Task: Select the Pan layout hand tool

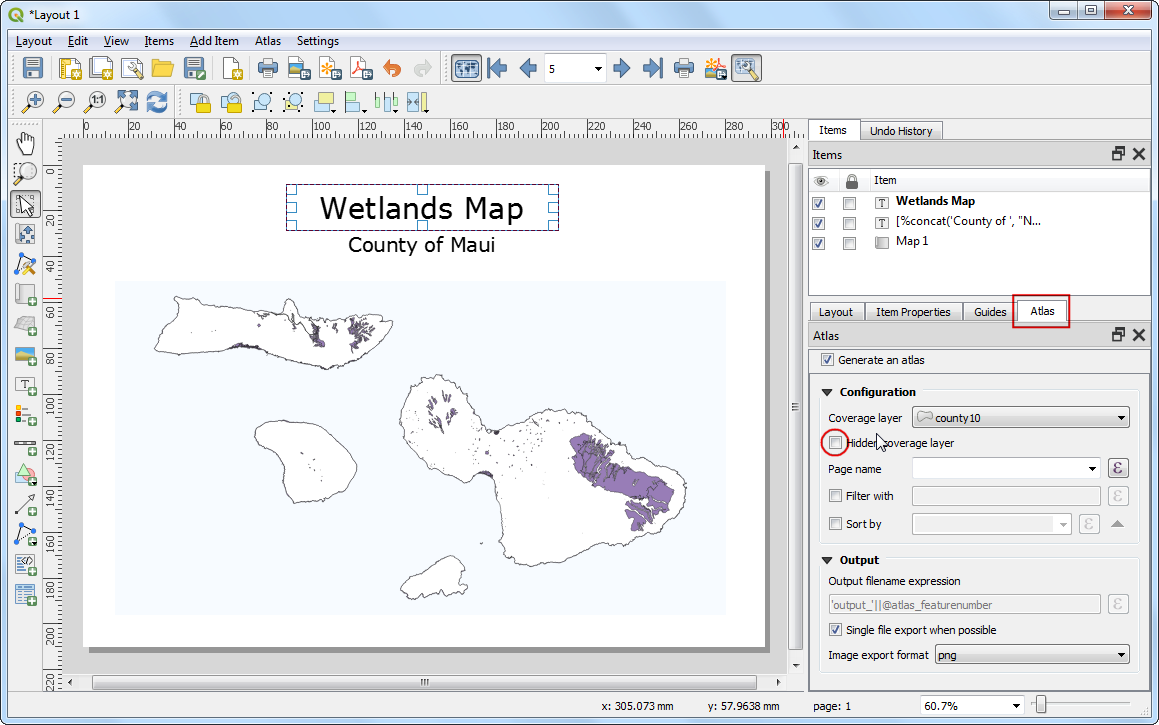Action: 26,144
